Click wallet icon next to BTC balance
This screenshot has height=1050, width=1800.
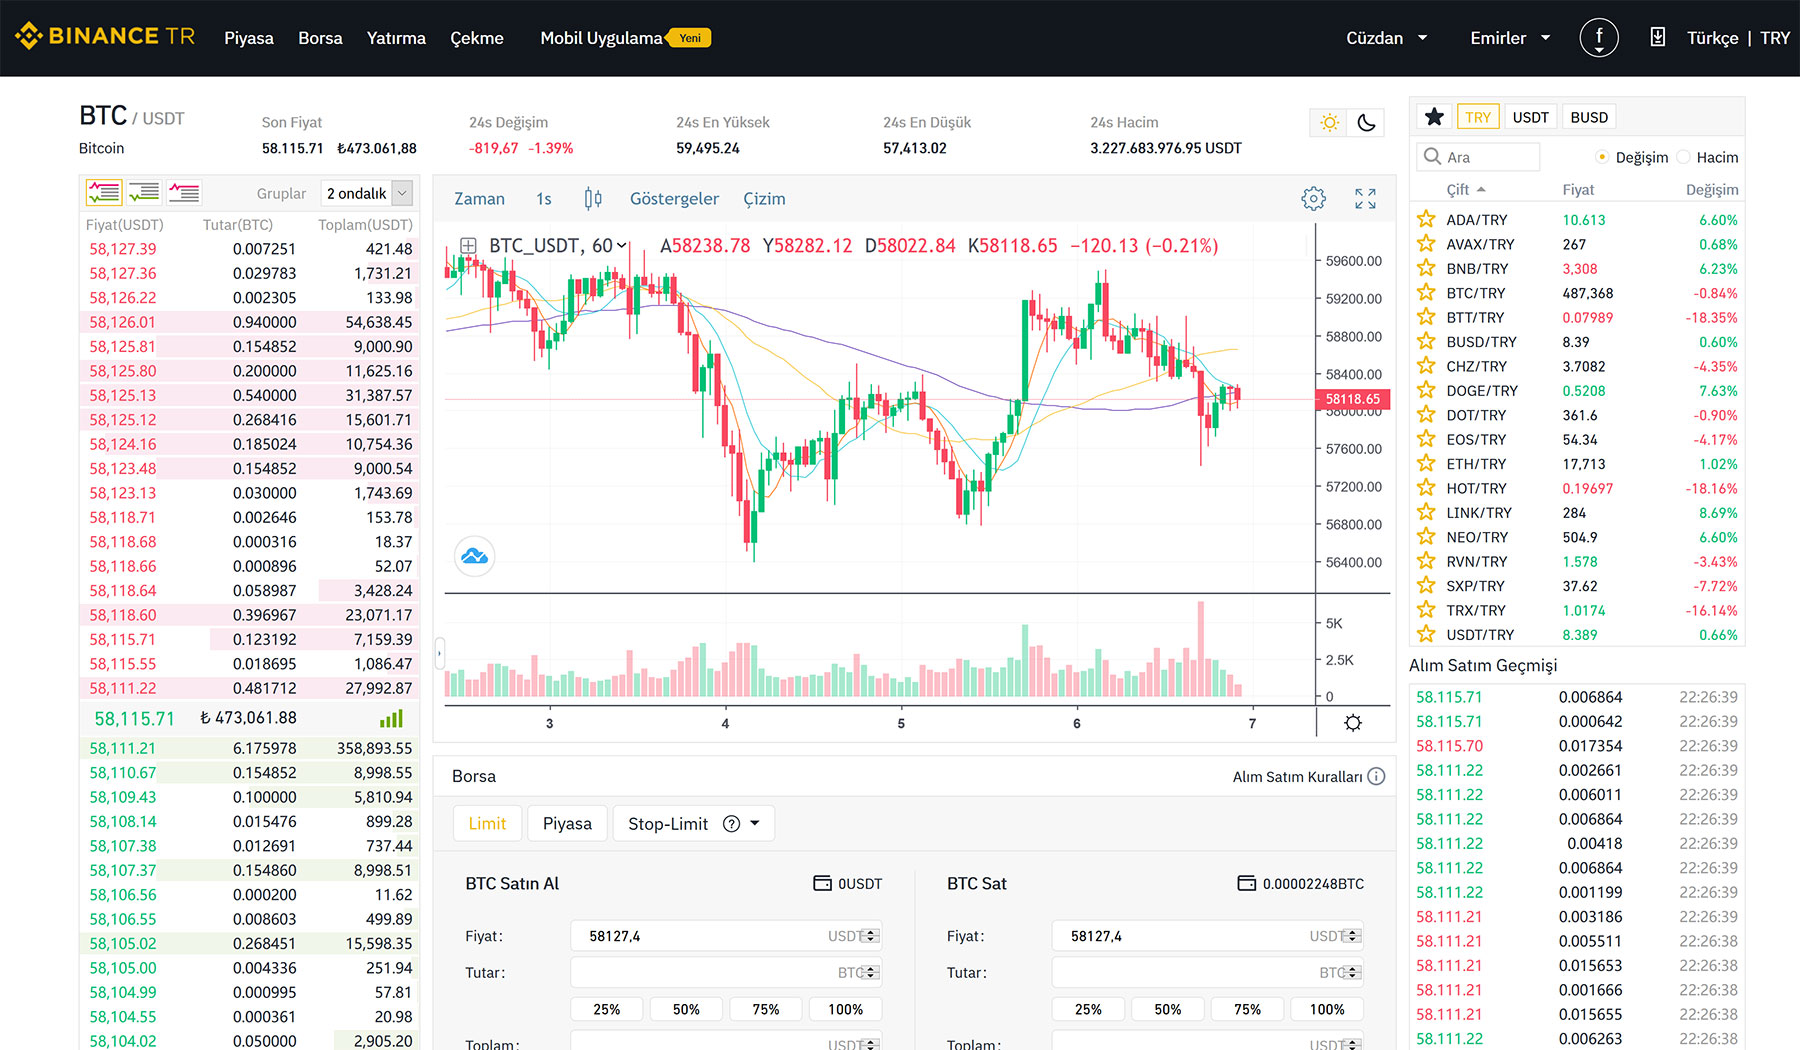click(1246, 883)
